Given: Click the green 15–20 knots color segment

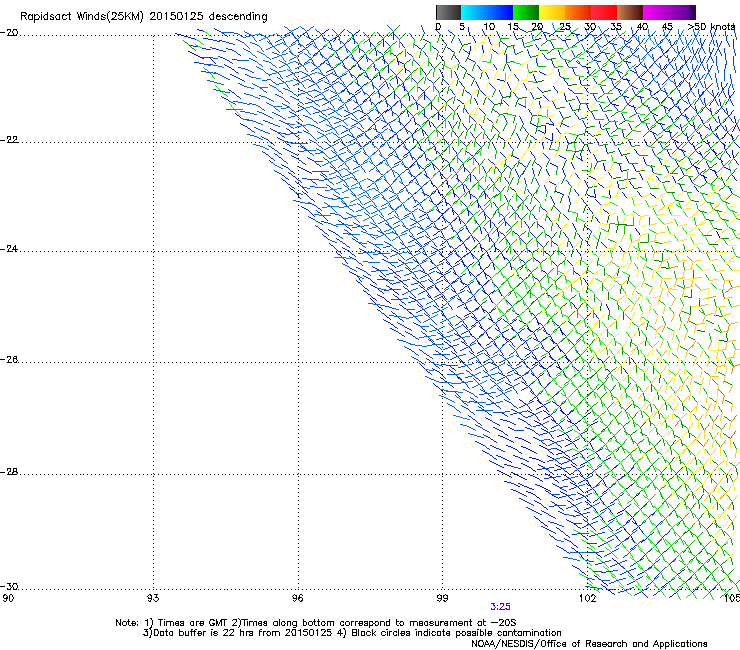Looking at the screenshot, I should [526, 12].
